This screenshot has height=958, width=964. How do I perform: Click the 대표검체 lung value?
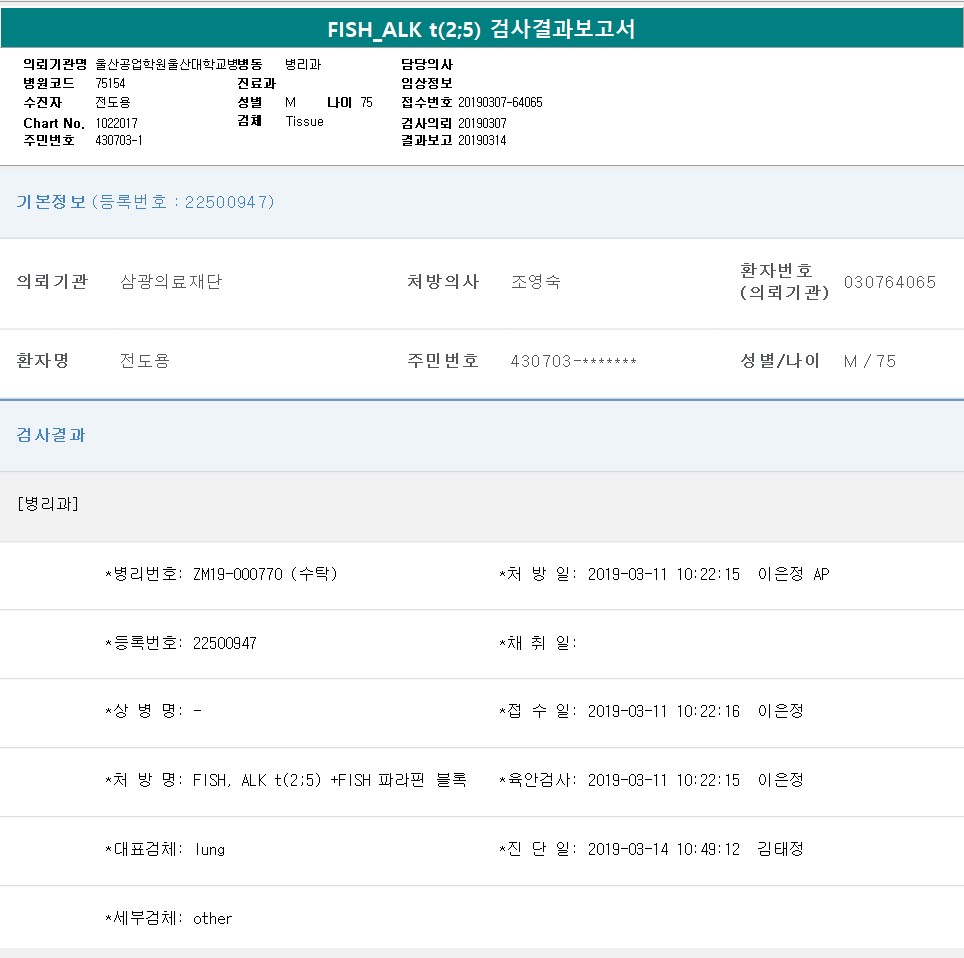pos(209,849)
